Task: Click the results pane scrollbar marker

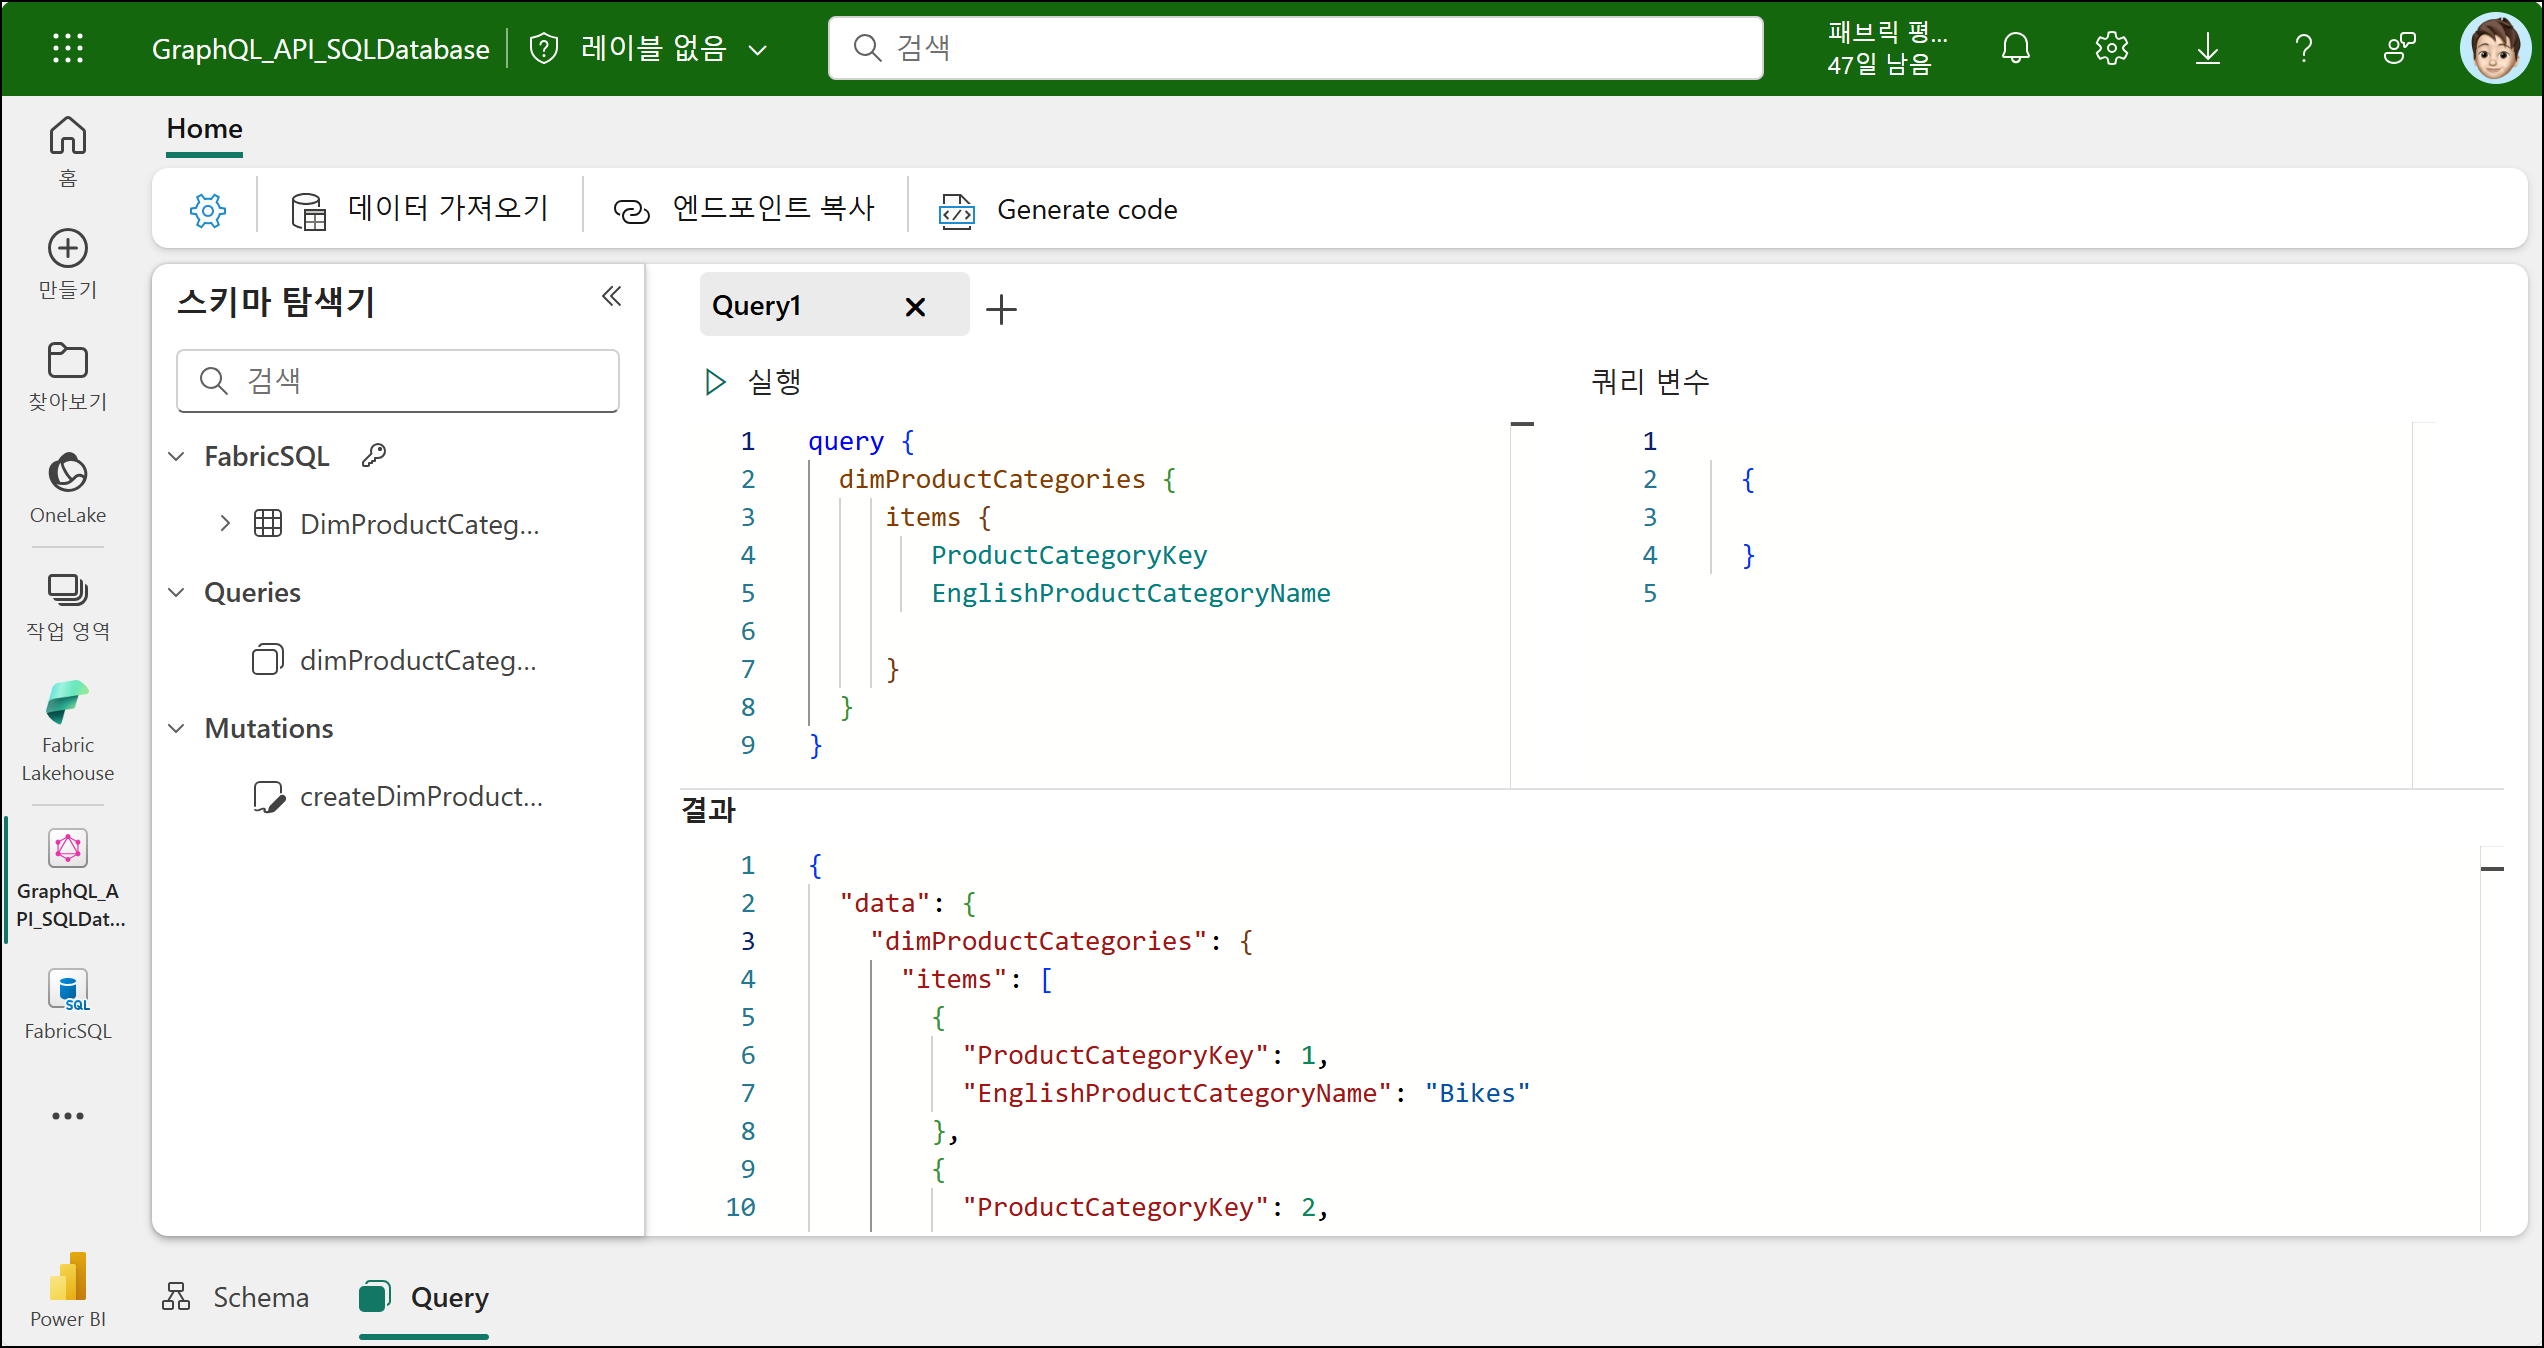Action: pos(2492,869)
